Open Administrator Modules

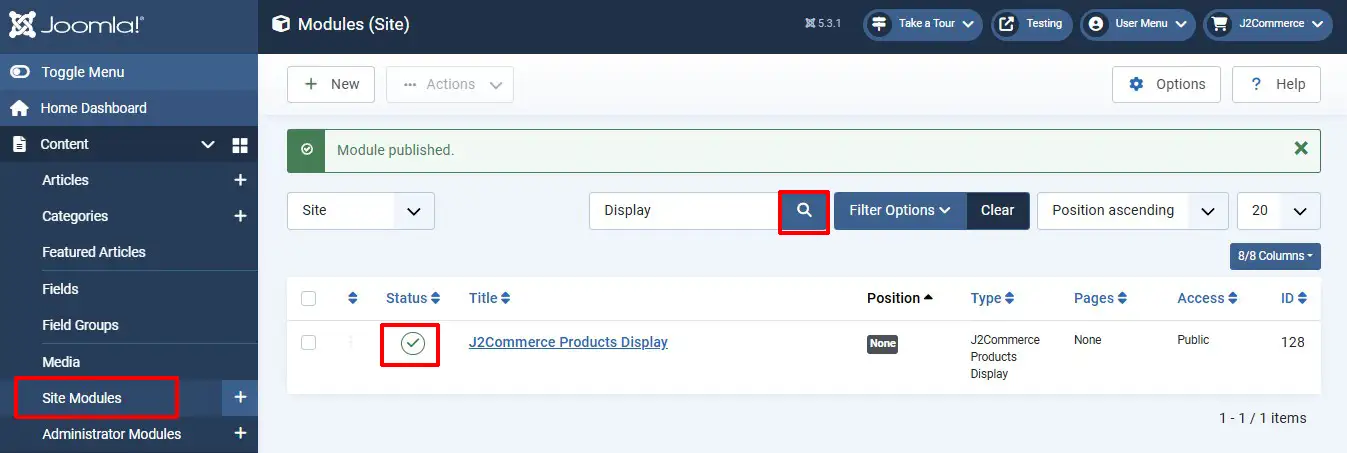(x=112, y=434)
